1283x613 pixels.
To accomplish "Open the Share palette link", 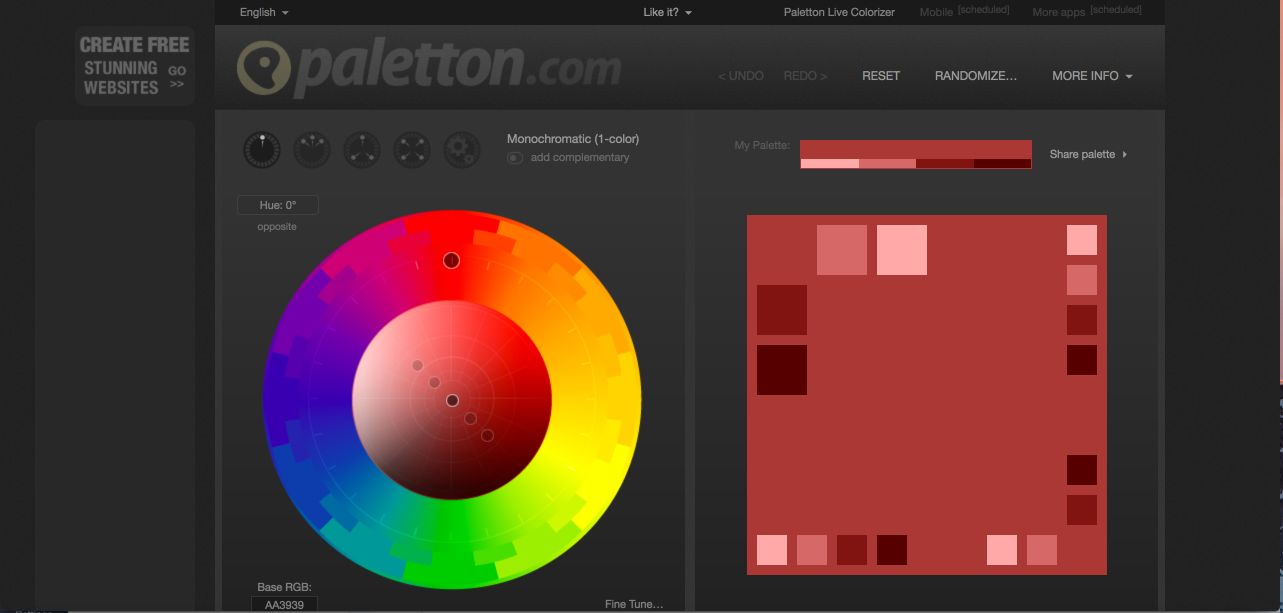I will tap(1088, 155).
